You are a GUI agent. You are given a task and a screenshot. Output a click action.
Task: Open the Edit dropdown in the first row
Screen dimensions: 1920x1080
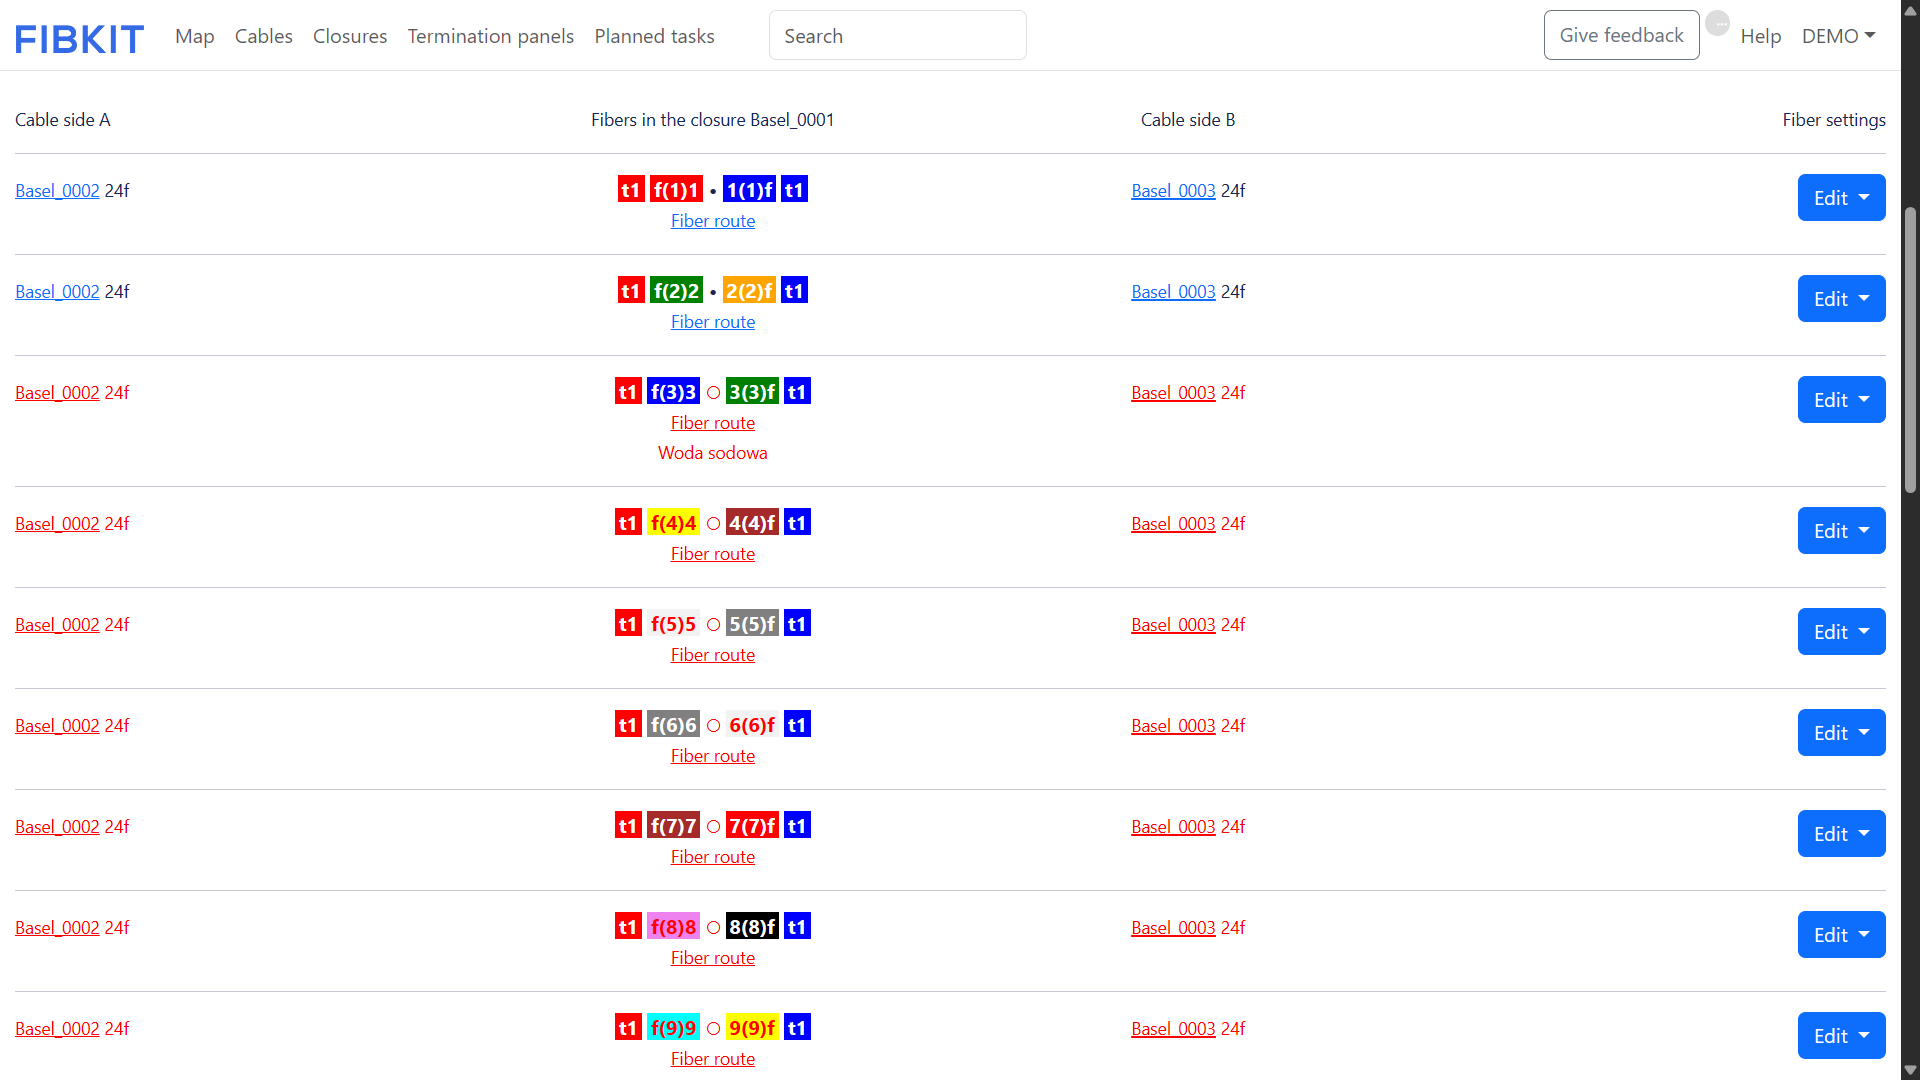[x=1840, y=197]
